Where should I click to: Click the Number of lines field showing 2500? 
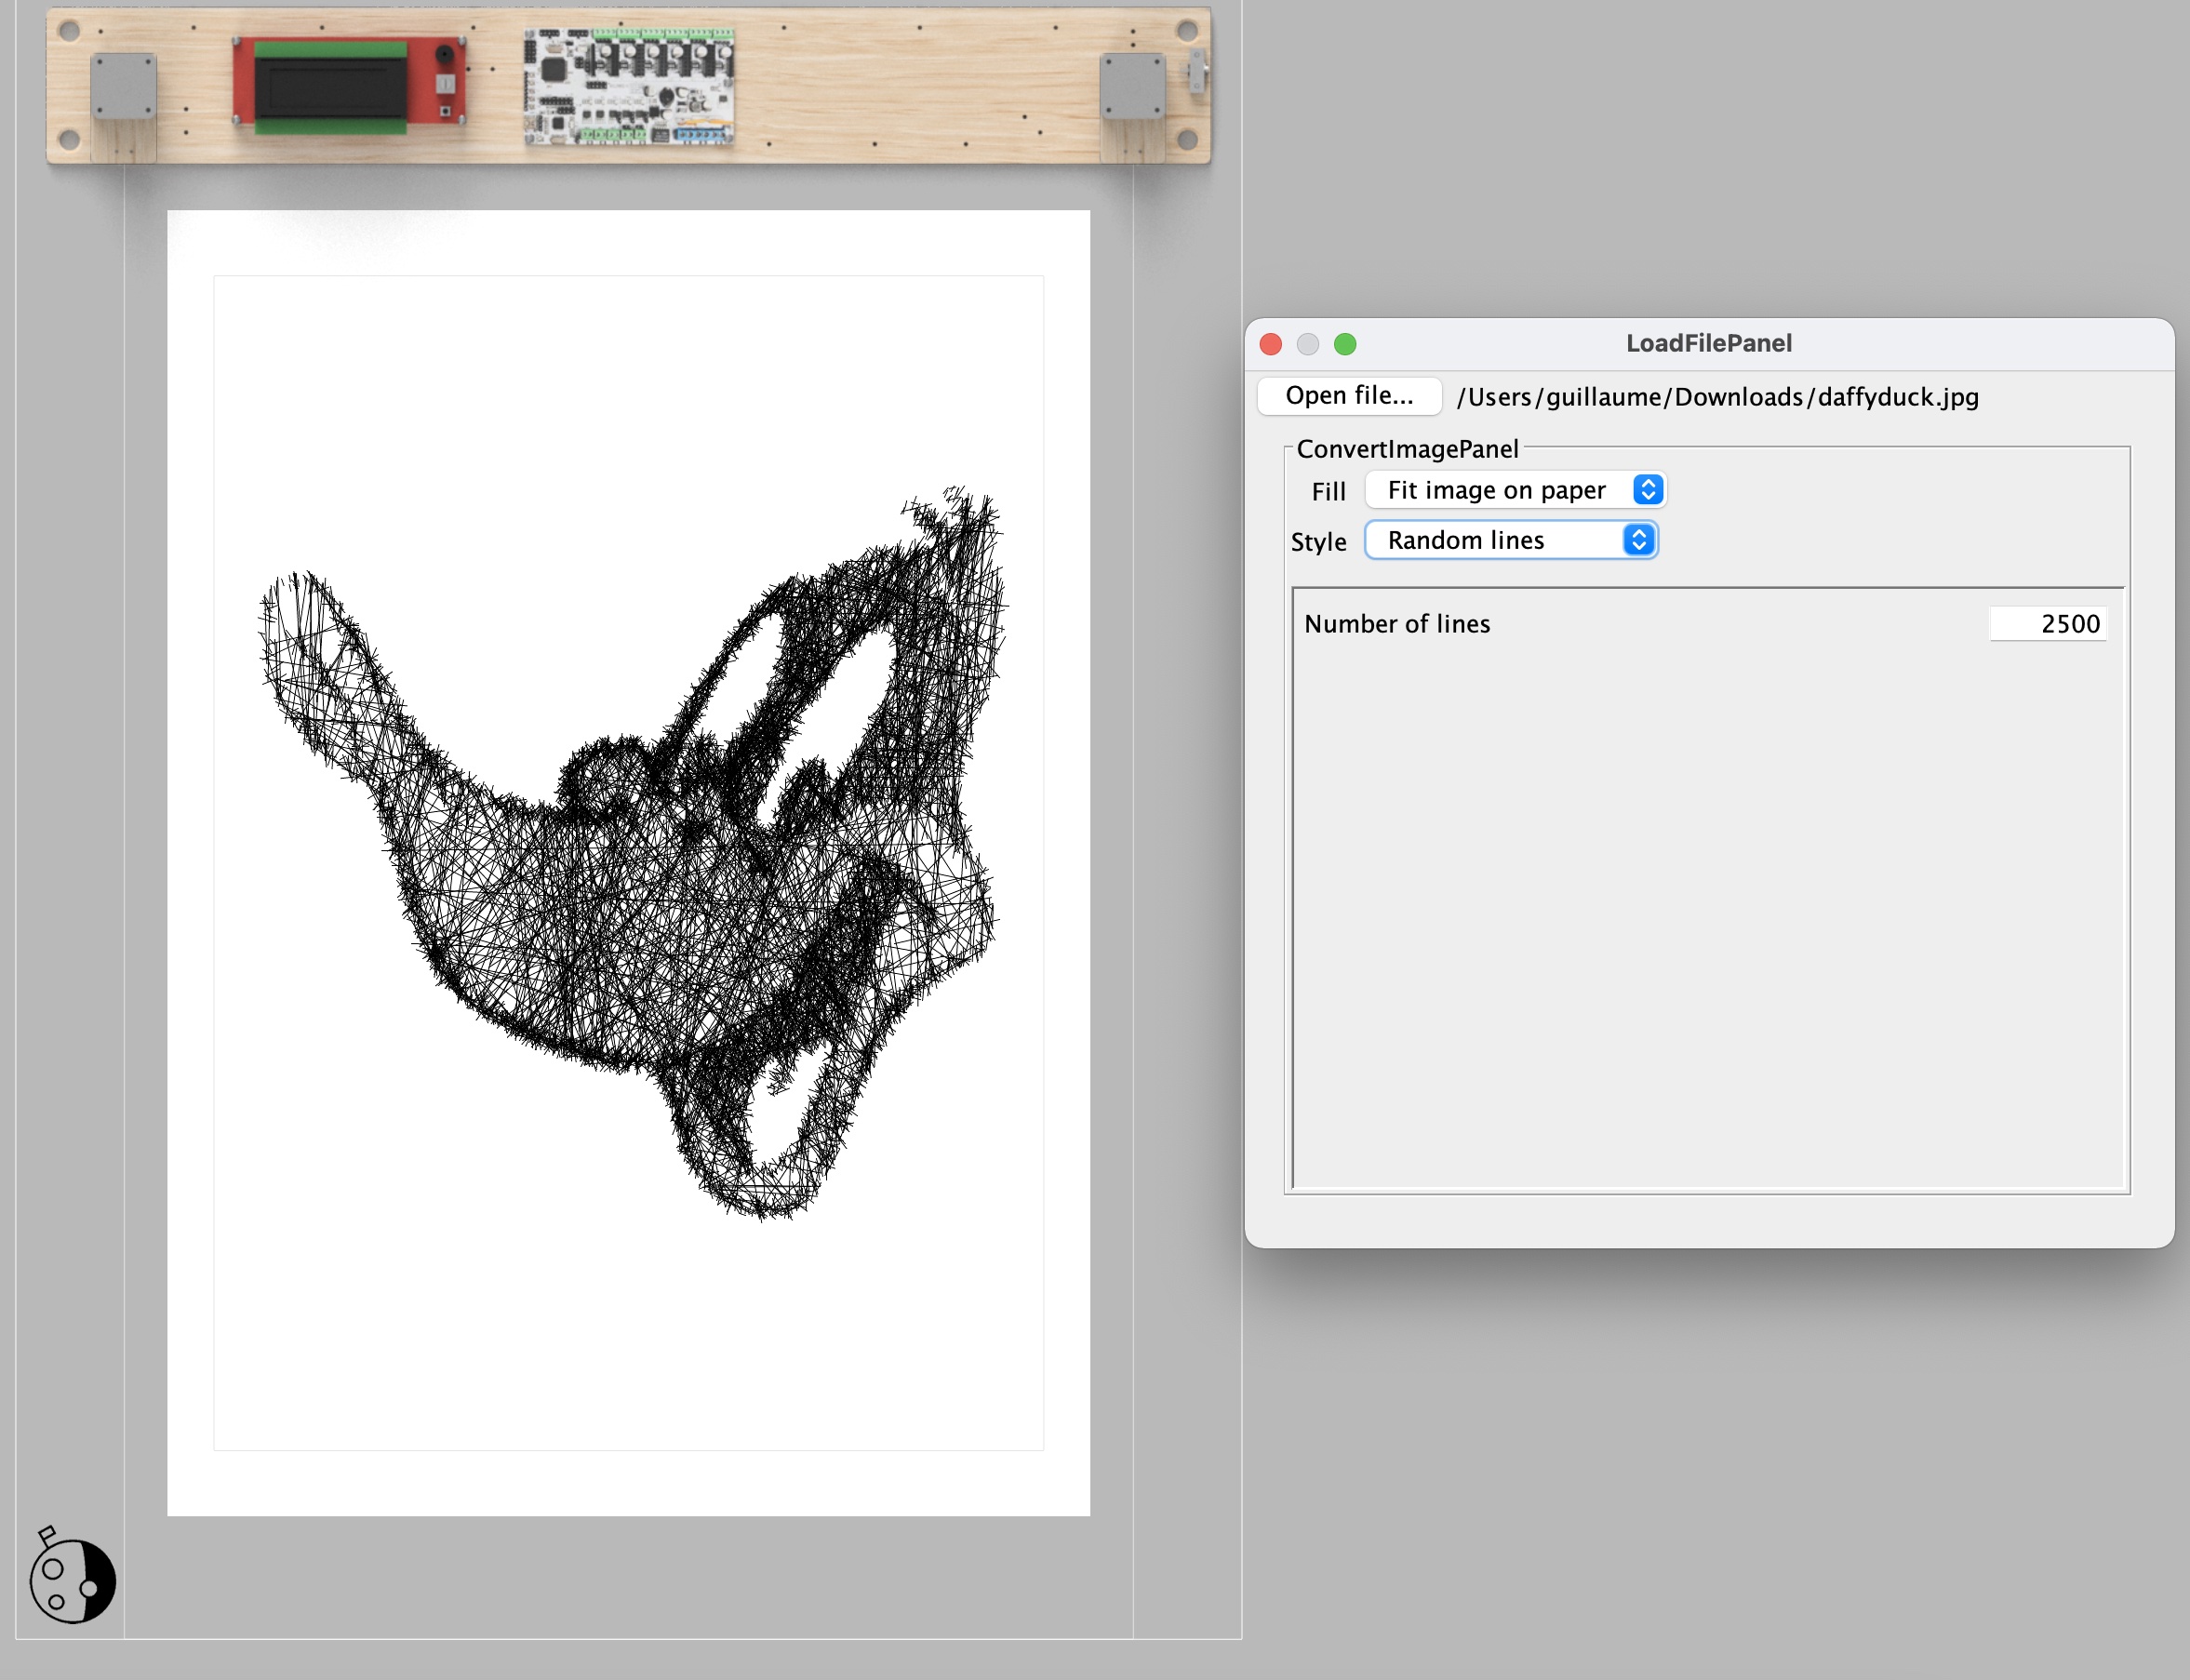pos(2048,623)
